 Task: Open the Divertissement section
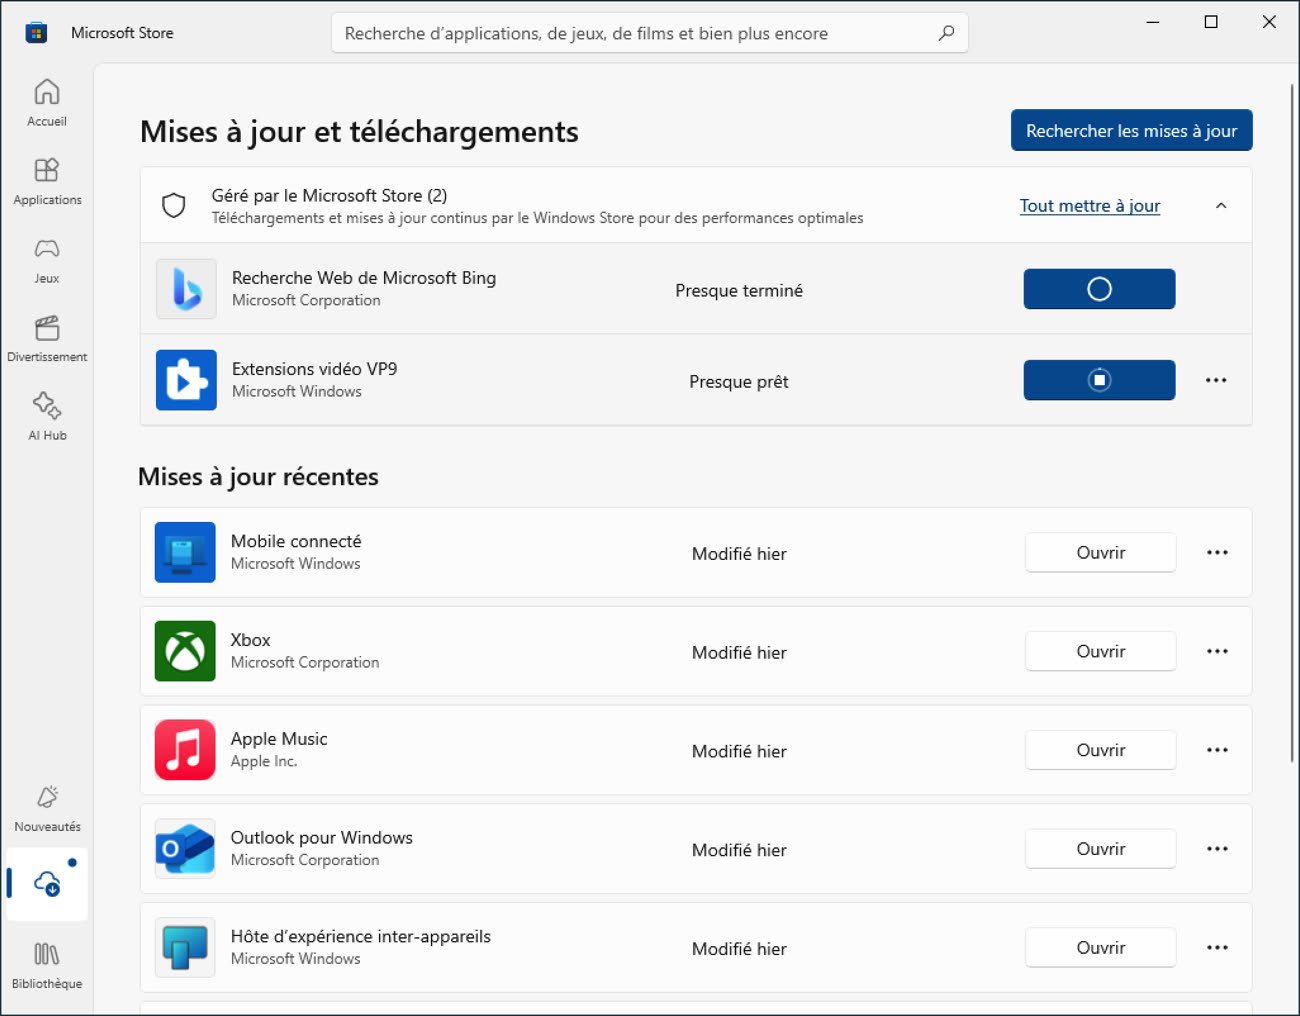47,340
